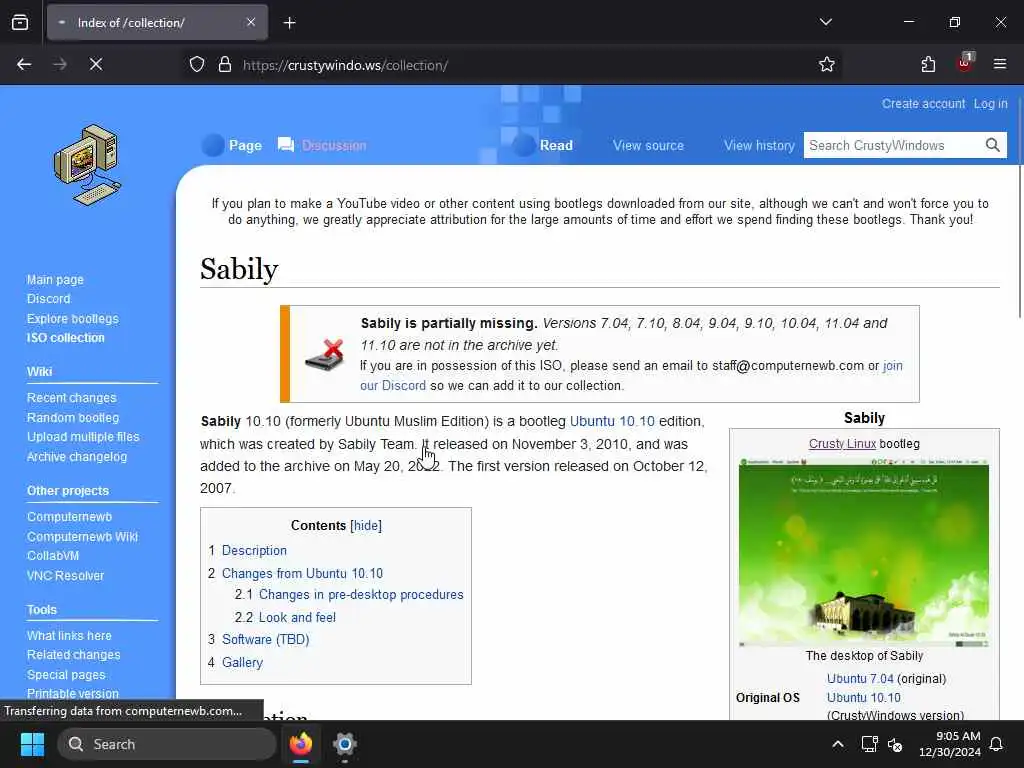This screenshot has width=1024, height=768.
Task: Open the View history tab
Action: (x=759, y=145)
